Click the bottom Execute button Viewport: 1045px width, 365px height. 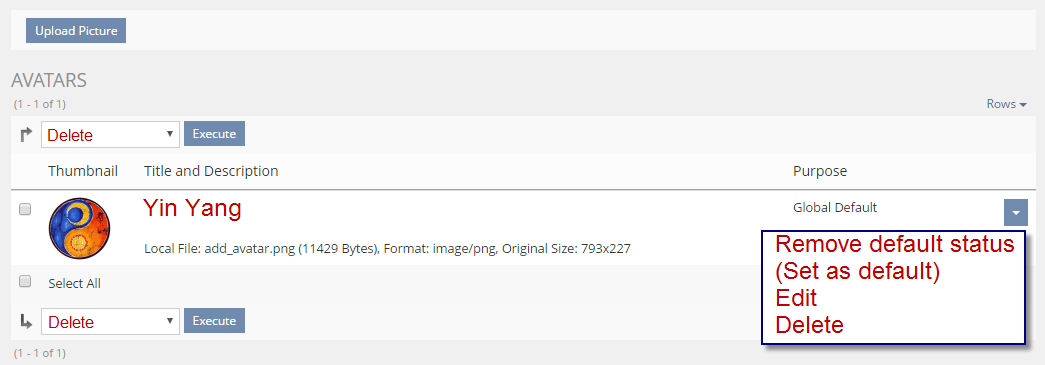pos(214,321)
